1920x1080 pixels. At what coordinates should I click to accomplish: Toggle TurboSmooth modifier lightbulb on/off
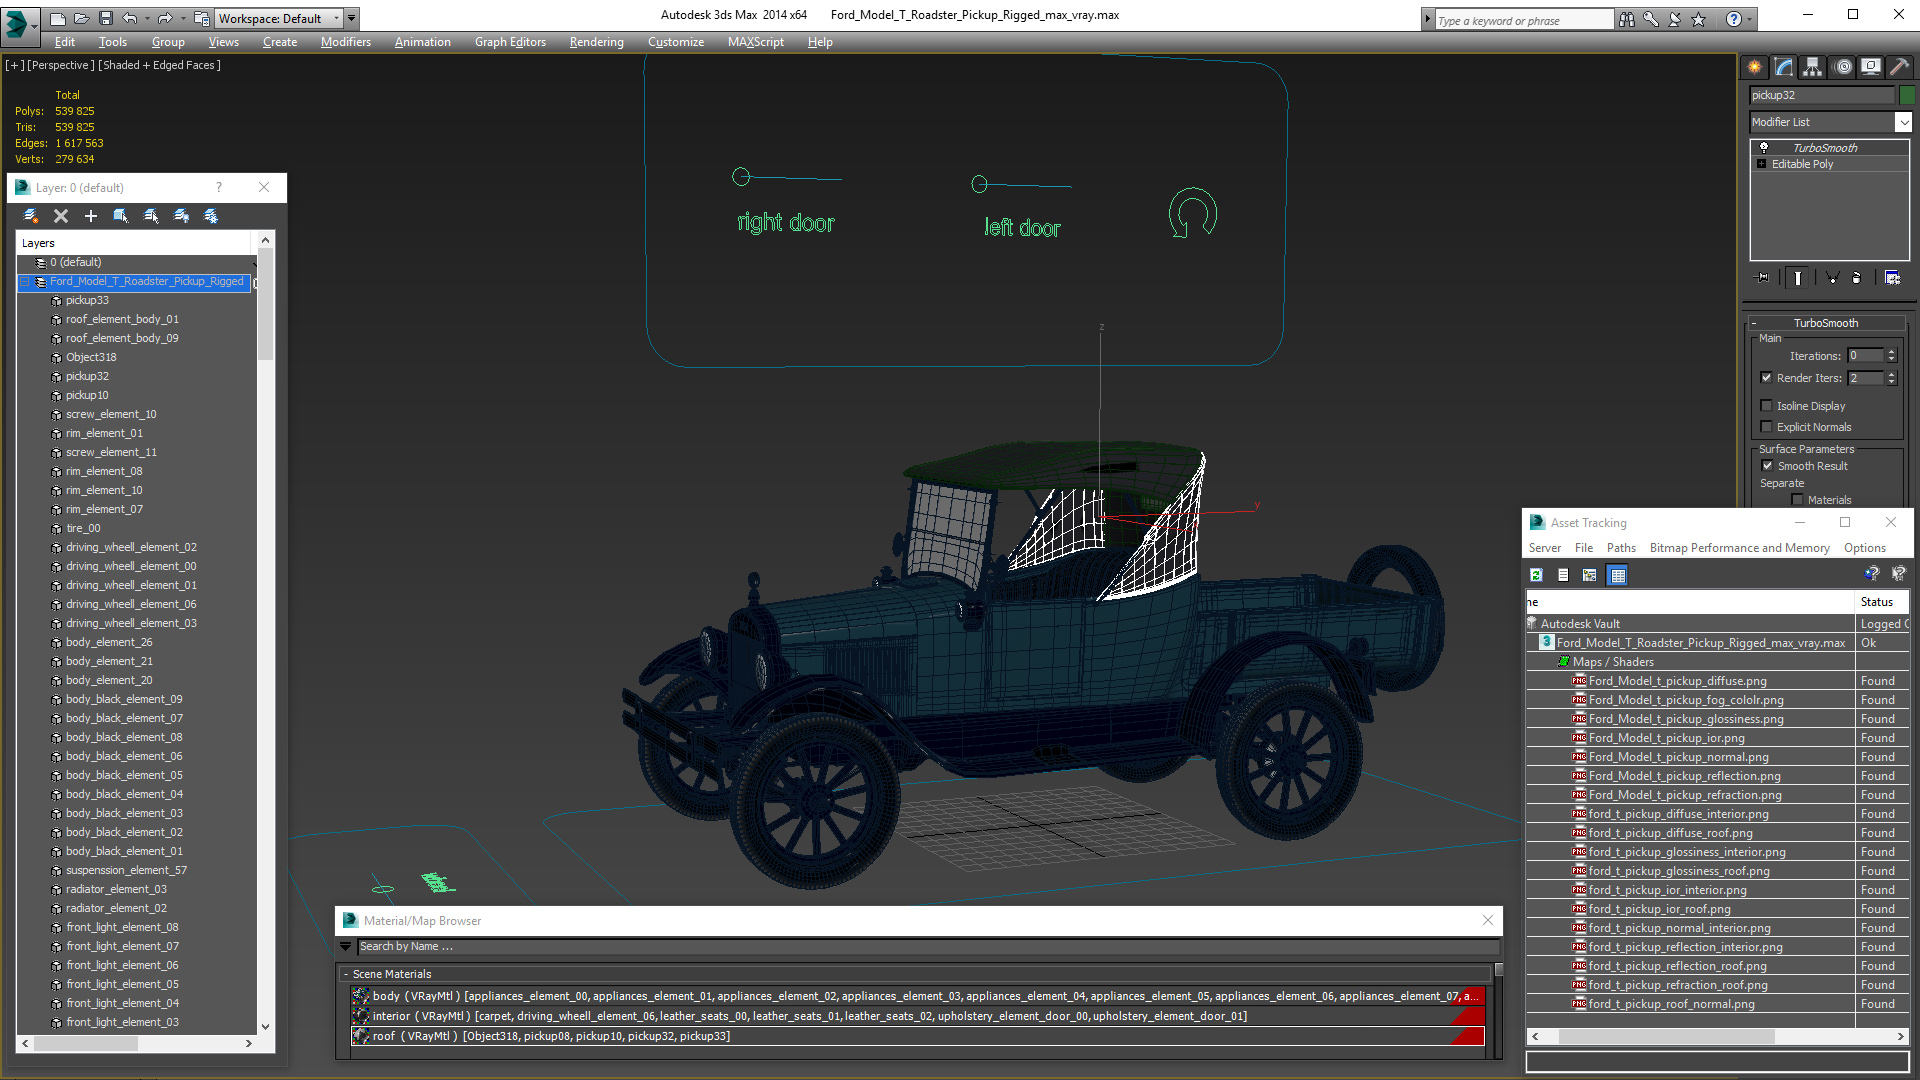click(x=1764, y=148)
